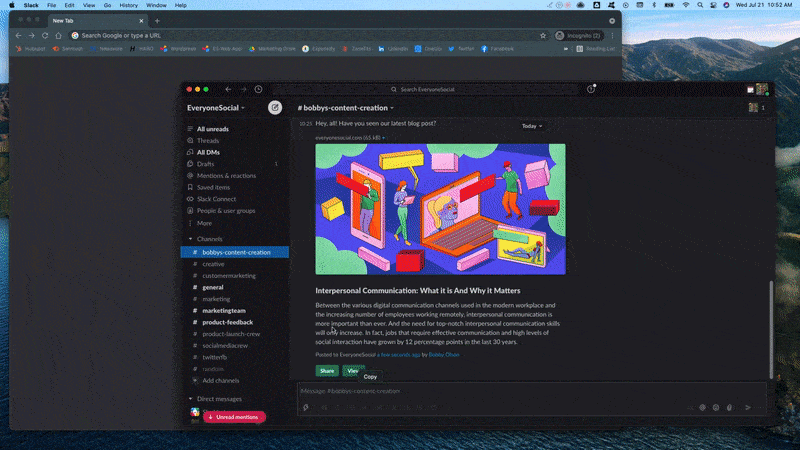Open emoji picker in message composer
The width and height of the screenshot is (800, 450).
716,408
